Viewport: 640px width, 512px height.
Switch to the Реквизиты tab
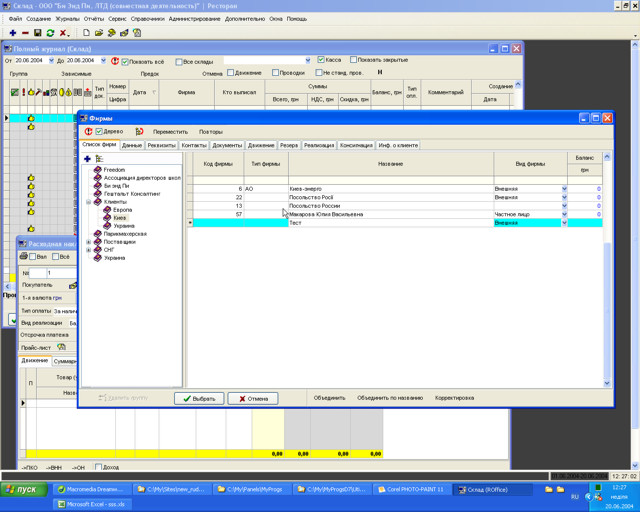161,145
